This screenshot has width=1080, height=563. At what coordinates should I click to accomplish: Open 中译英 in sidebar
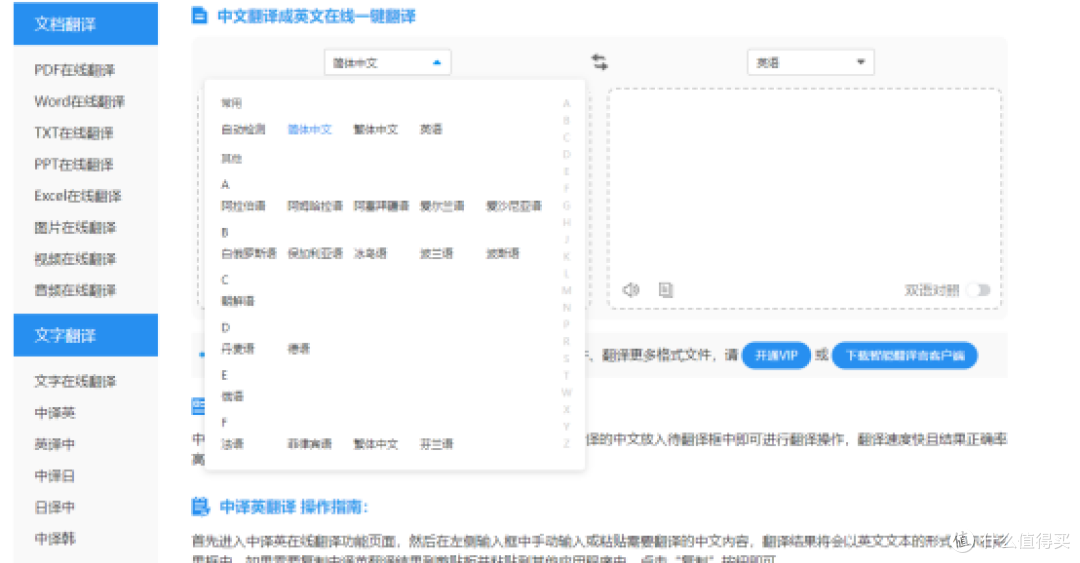pos(54,413)
